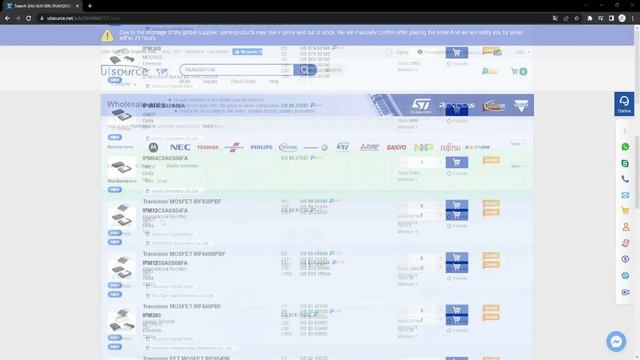The width and height of the screenshot is (640, 360).
Task: Select the NEC manufacturer logo
Action: click(180, 147)
